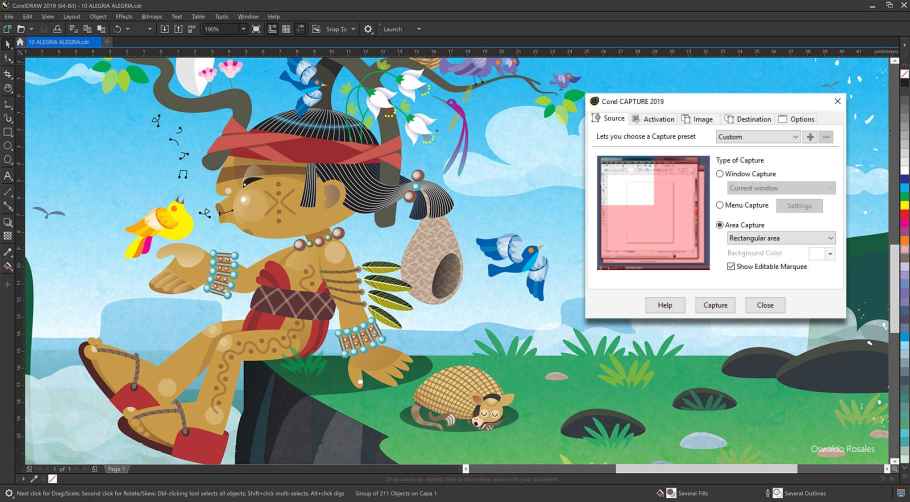Open the Effects menu

click(x=124, y=17)
